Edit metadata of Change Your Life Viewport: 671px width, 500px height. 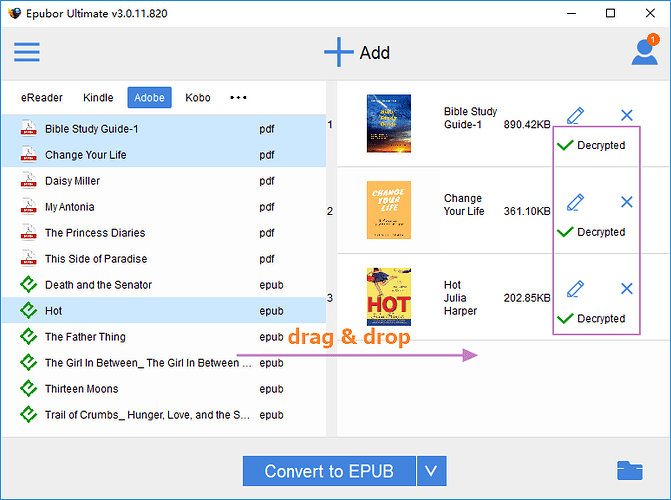coord(575,202)
